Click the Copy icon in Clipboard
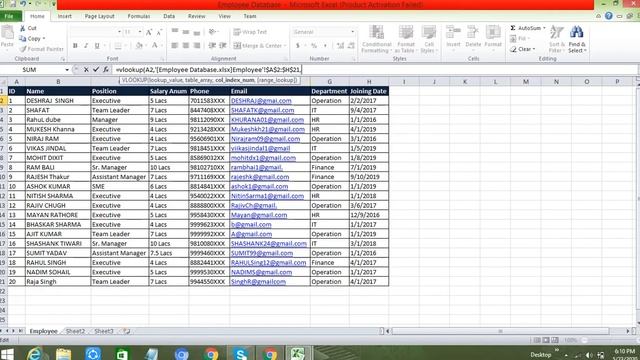The height and width of the screenshot is (360, 640). 23,38
